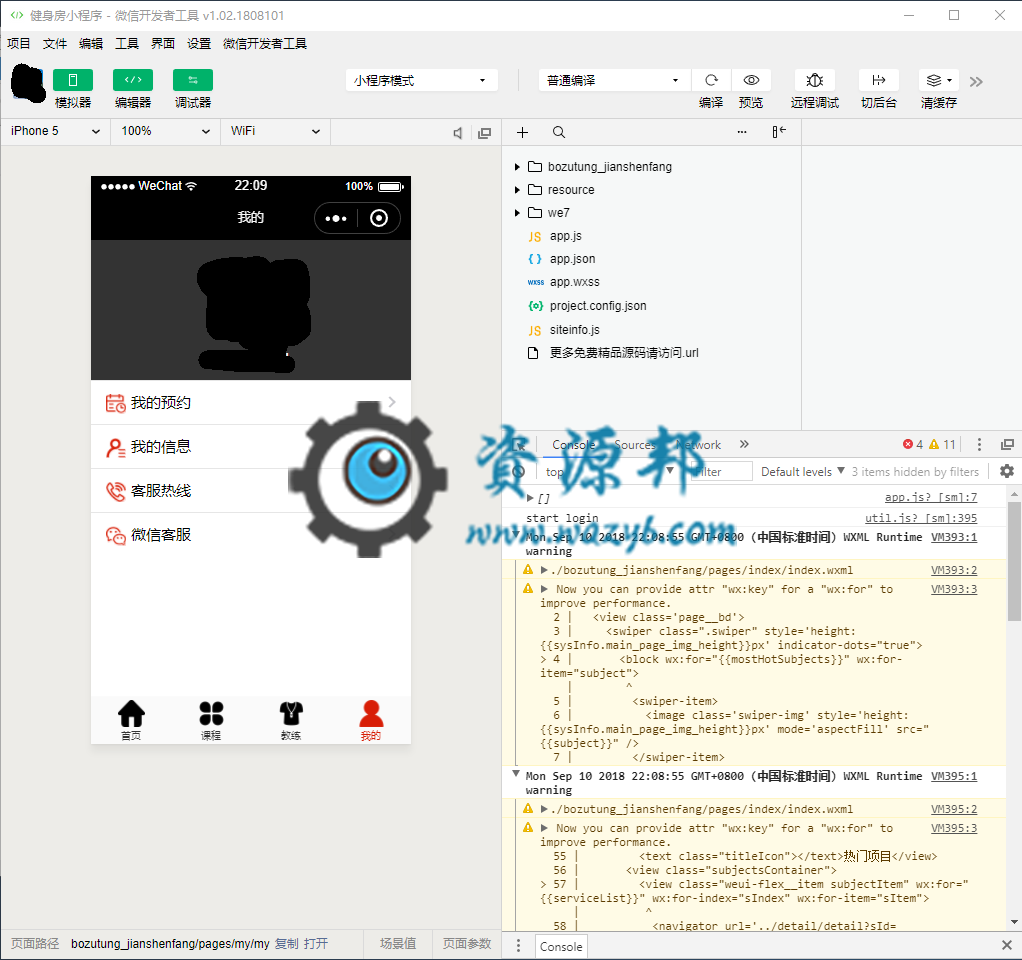
Task: Expand the we7 folder
Action: click(517, 212)
